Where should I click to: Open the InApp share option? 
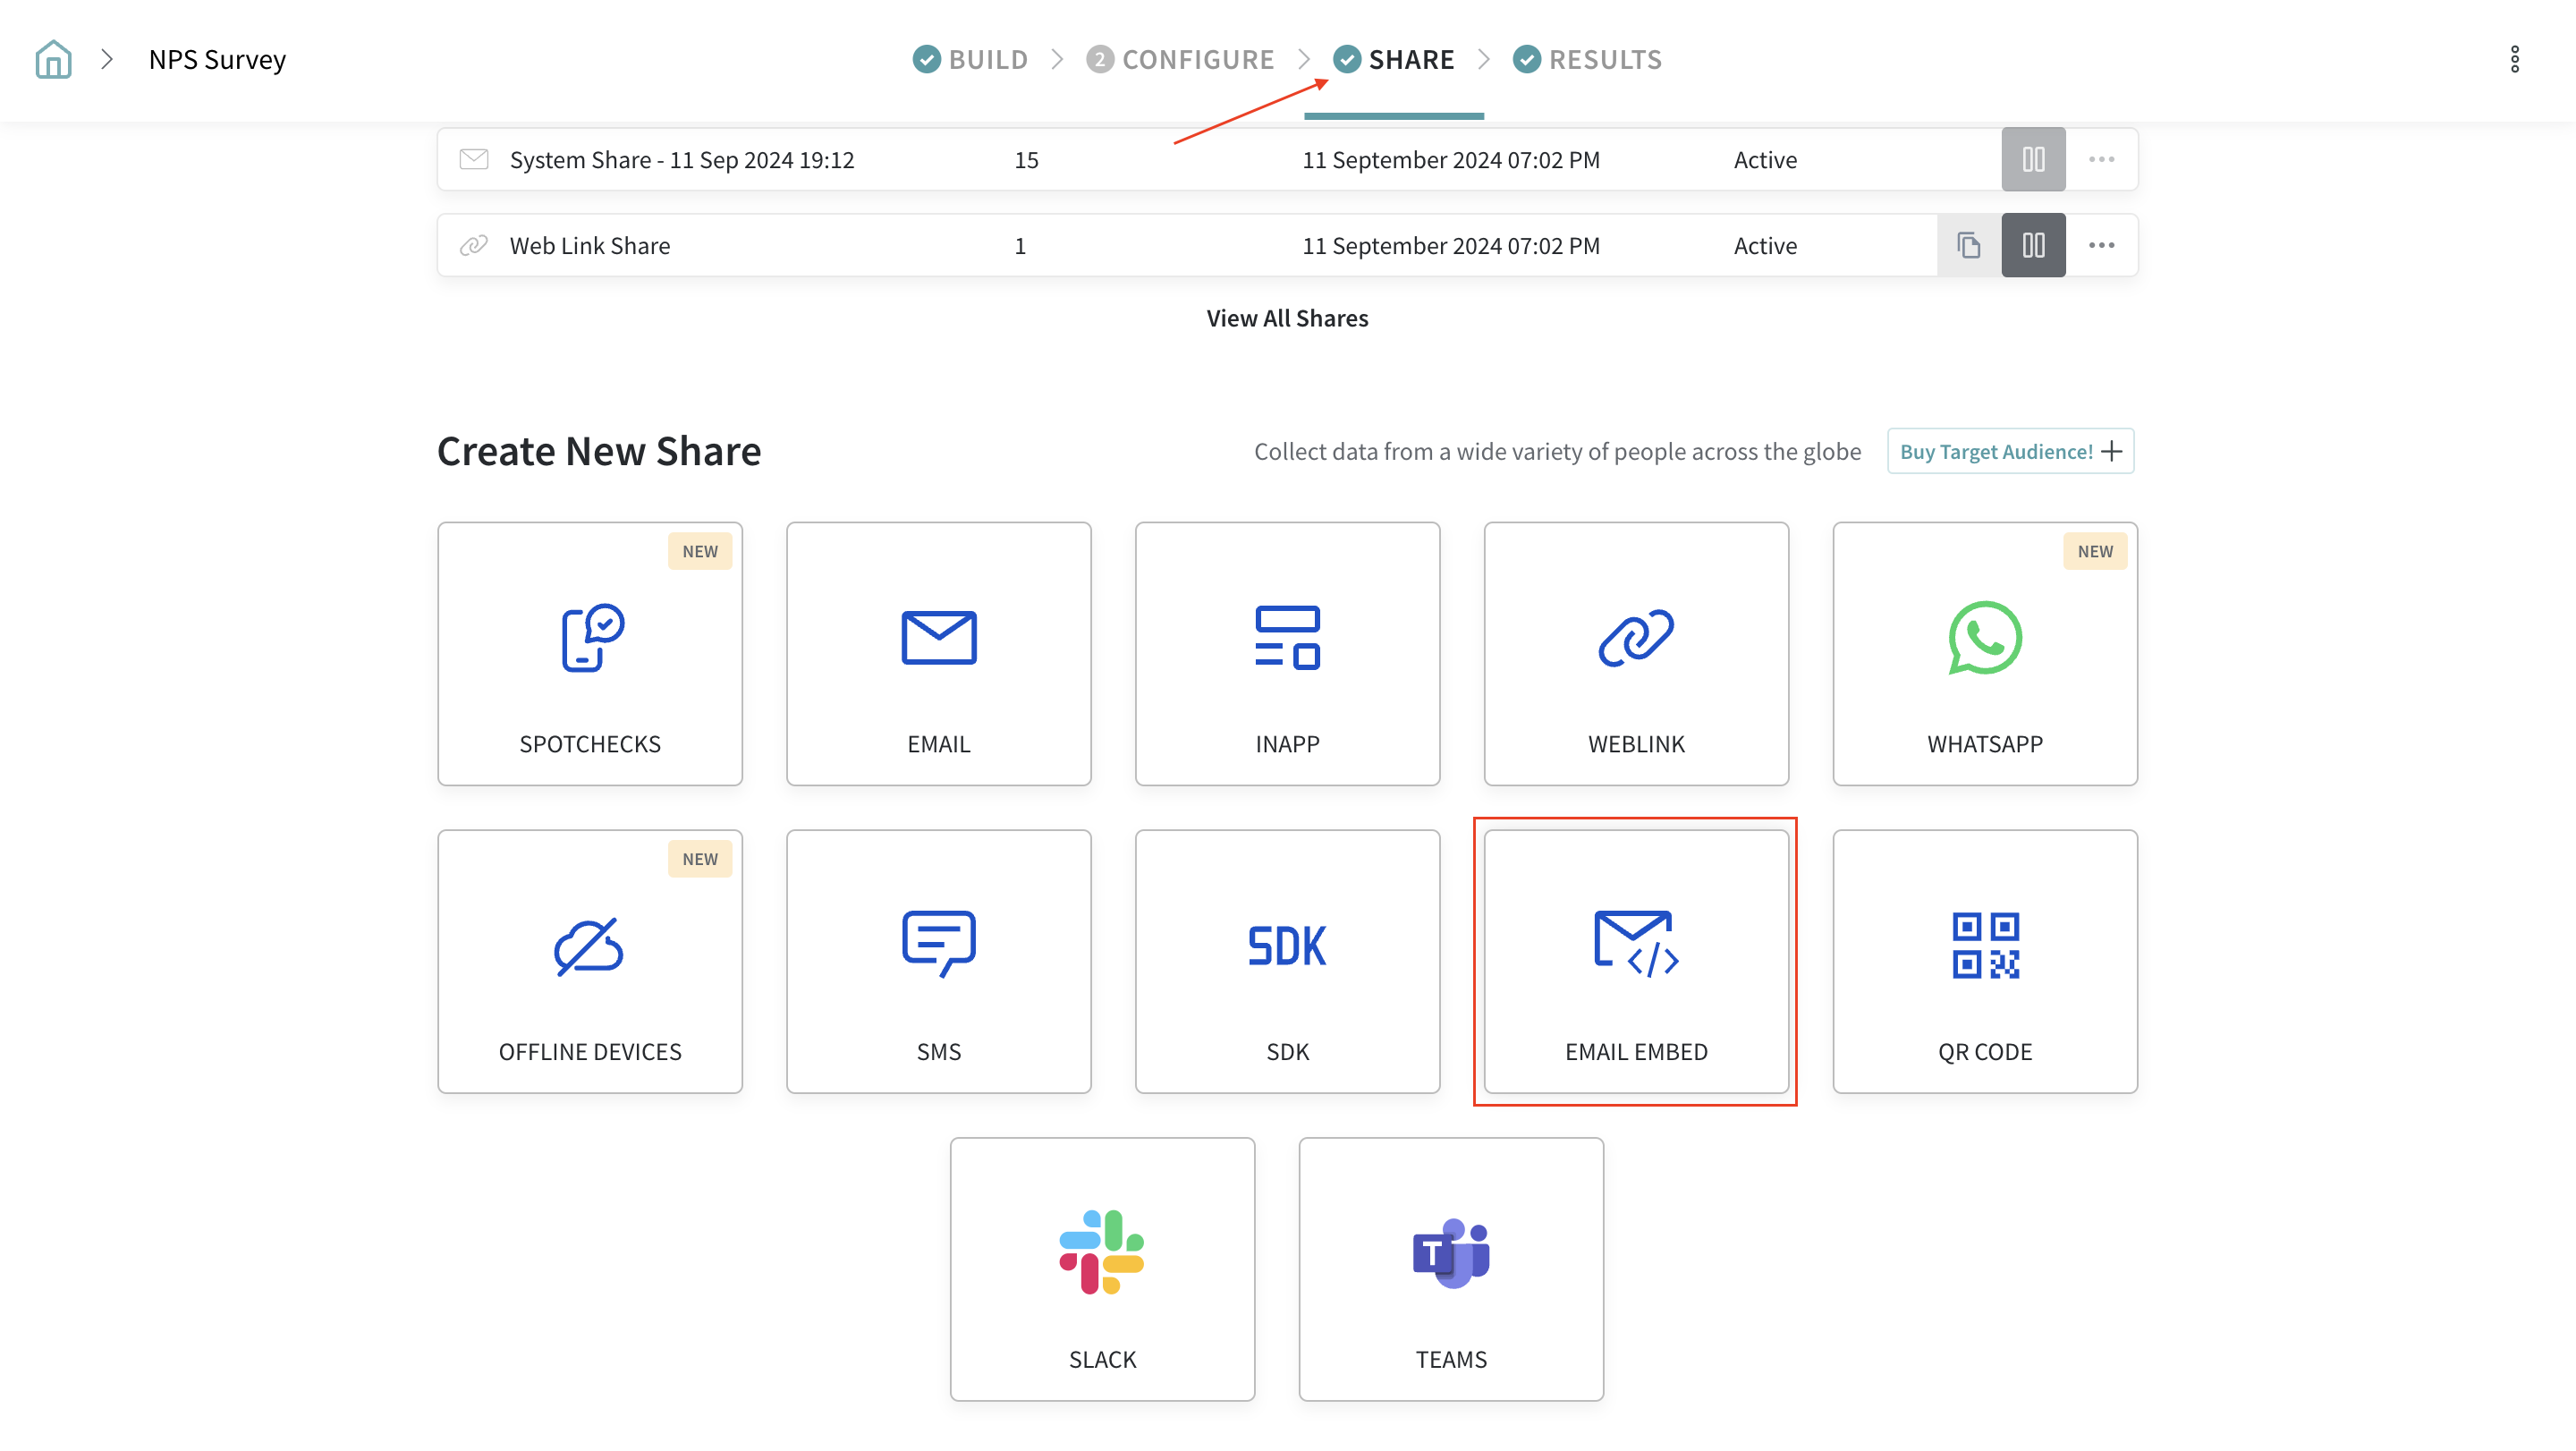coord(1287,653)
